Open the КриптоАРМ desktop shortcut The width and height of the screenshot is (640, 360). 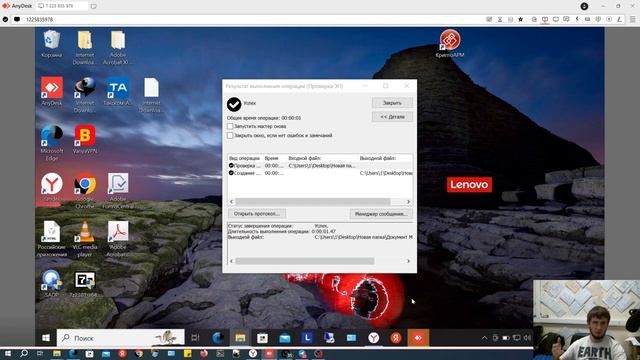(449, 43)
